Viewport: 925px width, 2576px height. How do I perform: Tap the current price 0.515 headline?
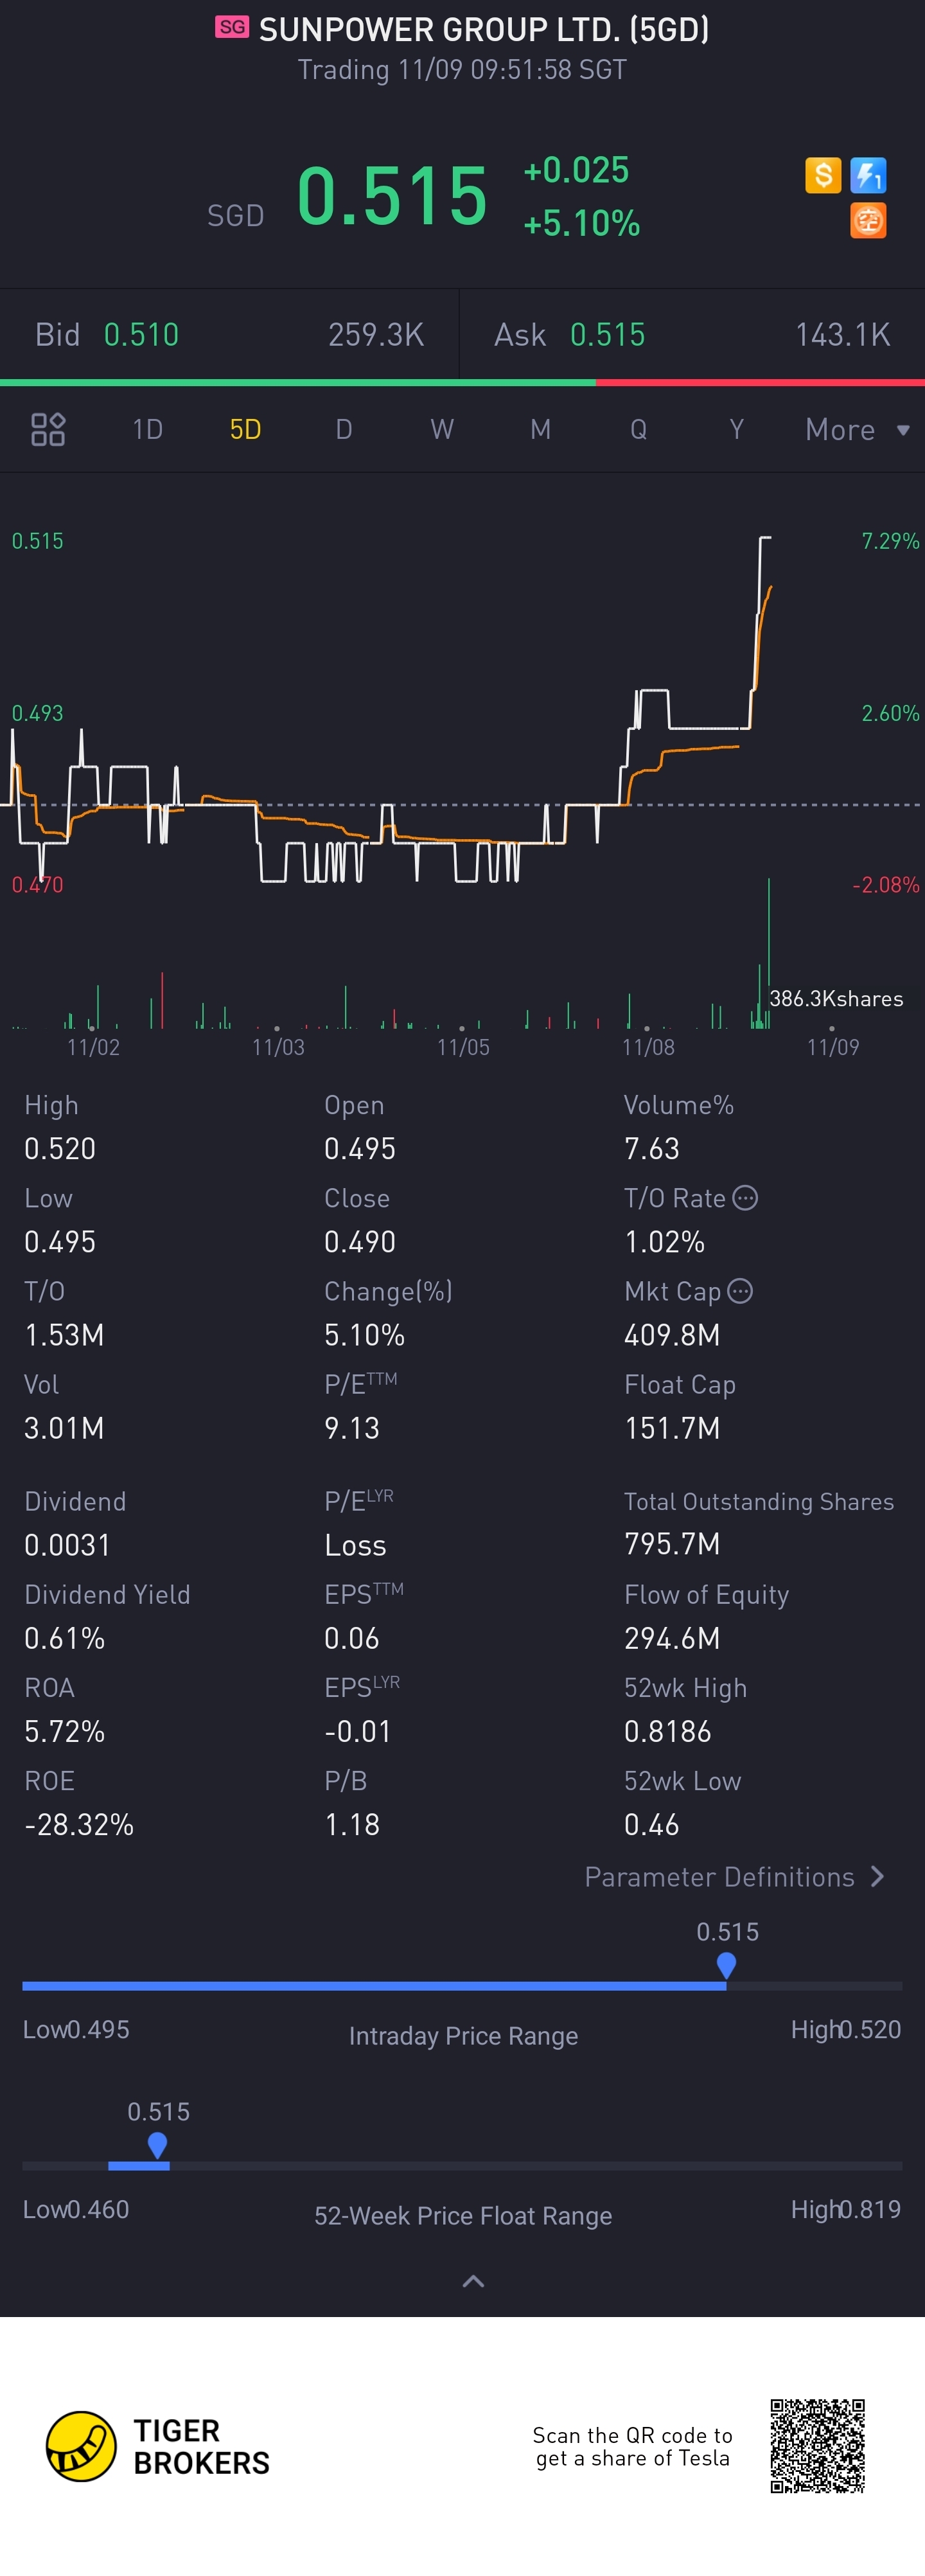tap(392, 195)
